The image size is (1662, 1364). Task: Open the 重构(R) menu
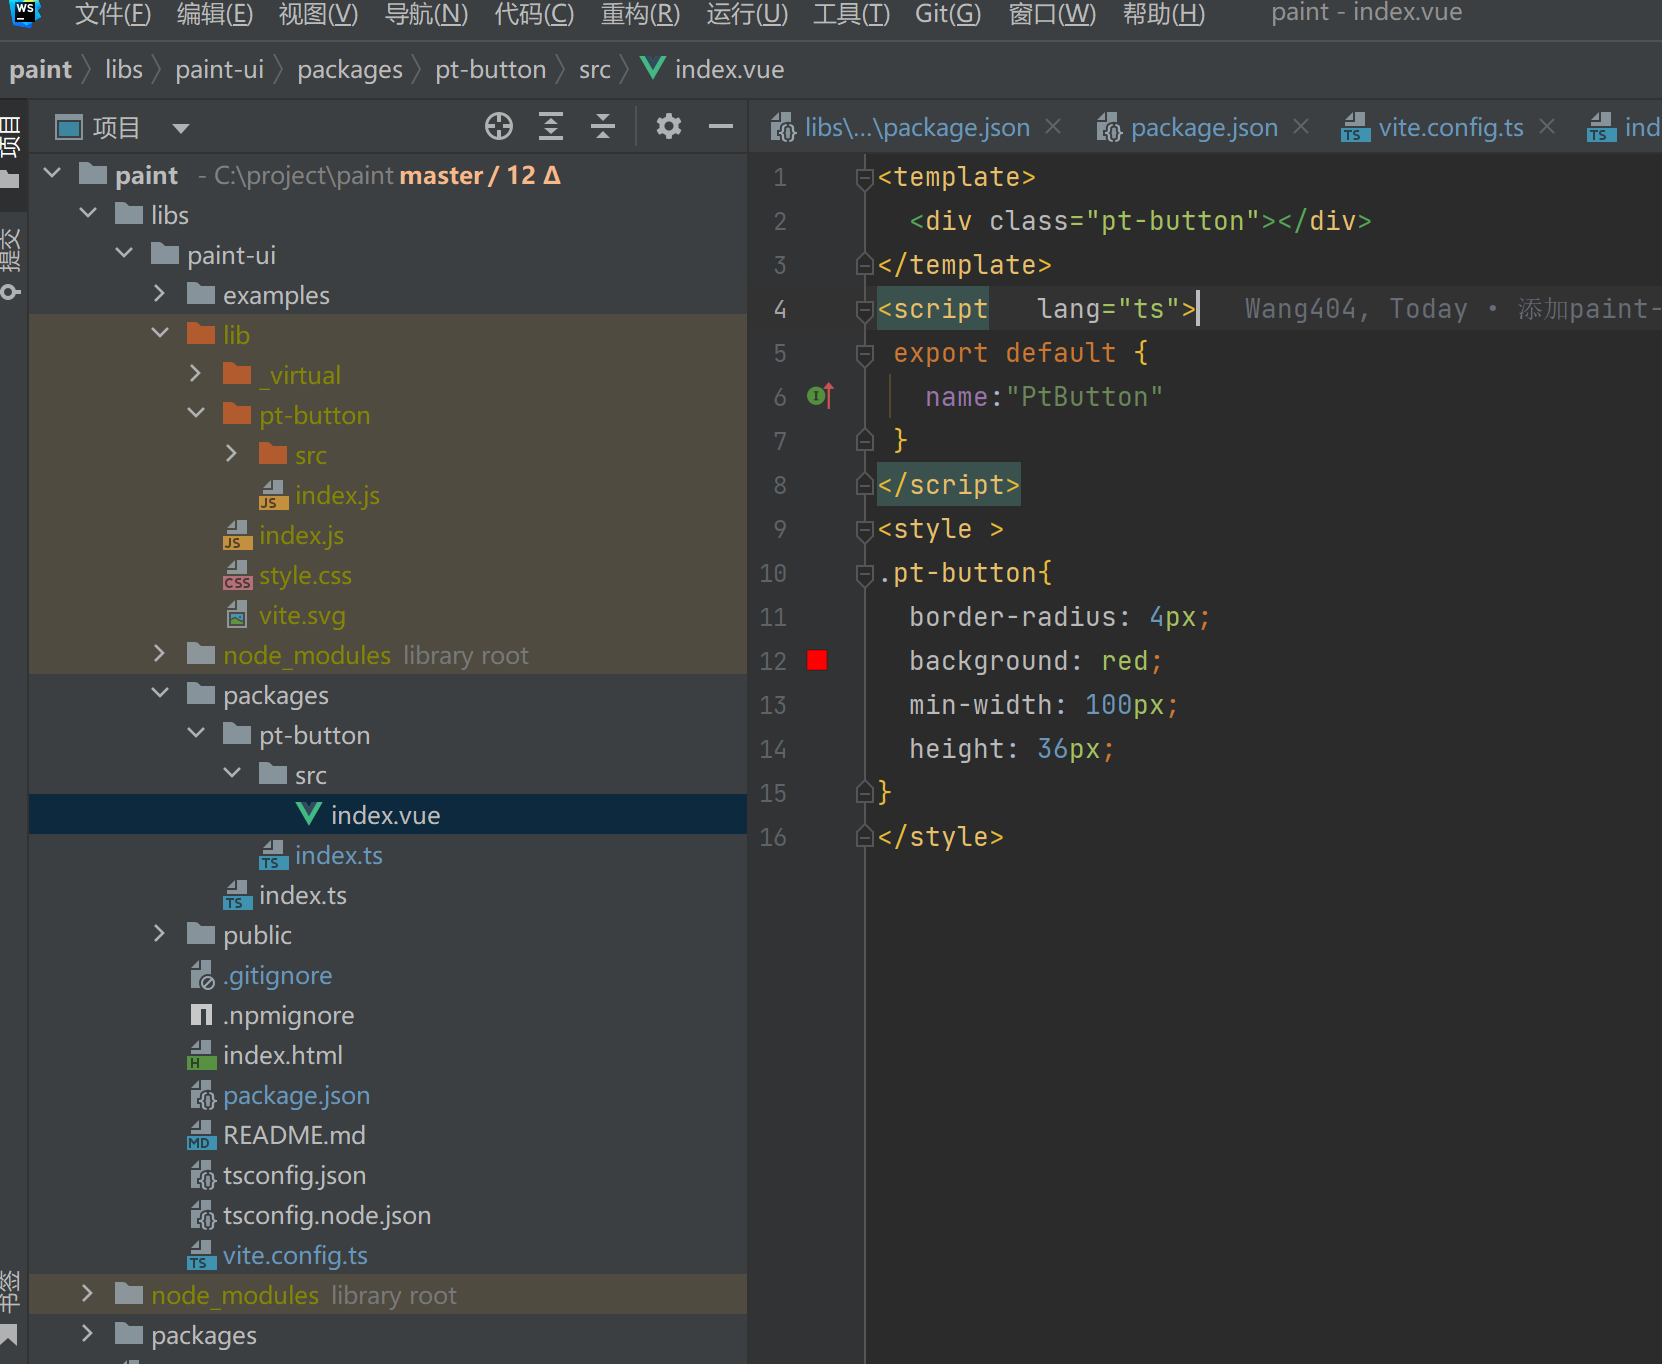640,14
